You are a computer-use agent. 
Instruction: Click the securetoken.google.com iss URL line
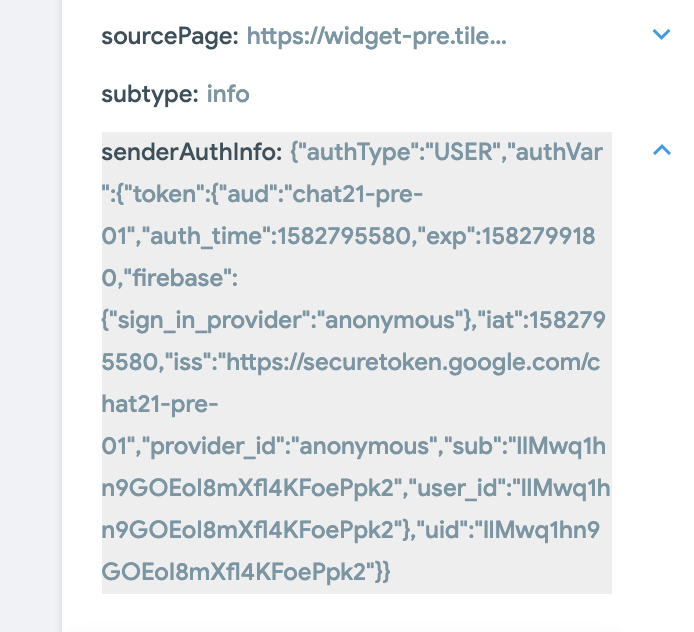[351, 362]
